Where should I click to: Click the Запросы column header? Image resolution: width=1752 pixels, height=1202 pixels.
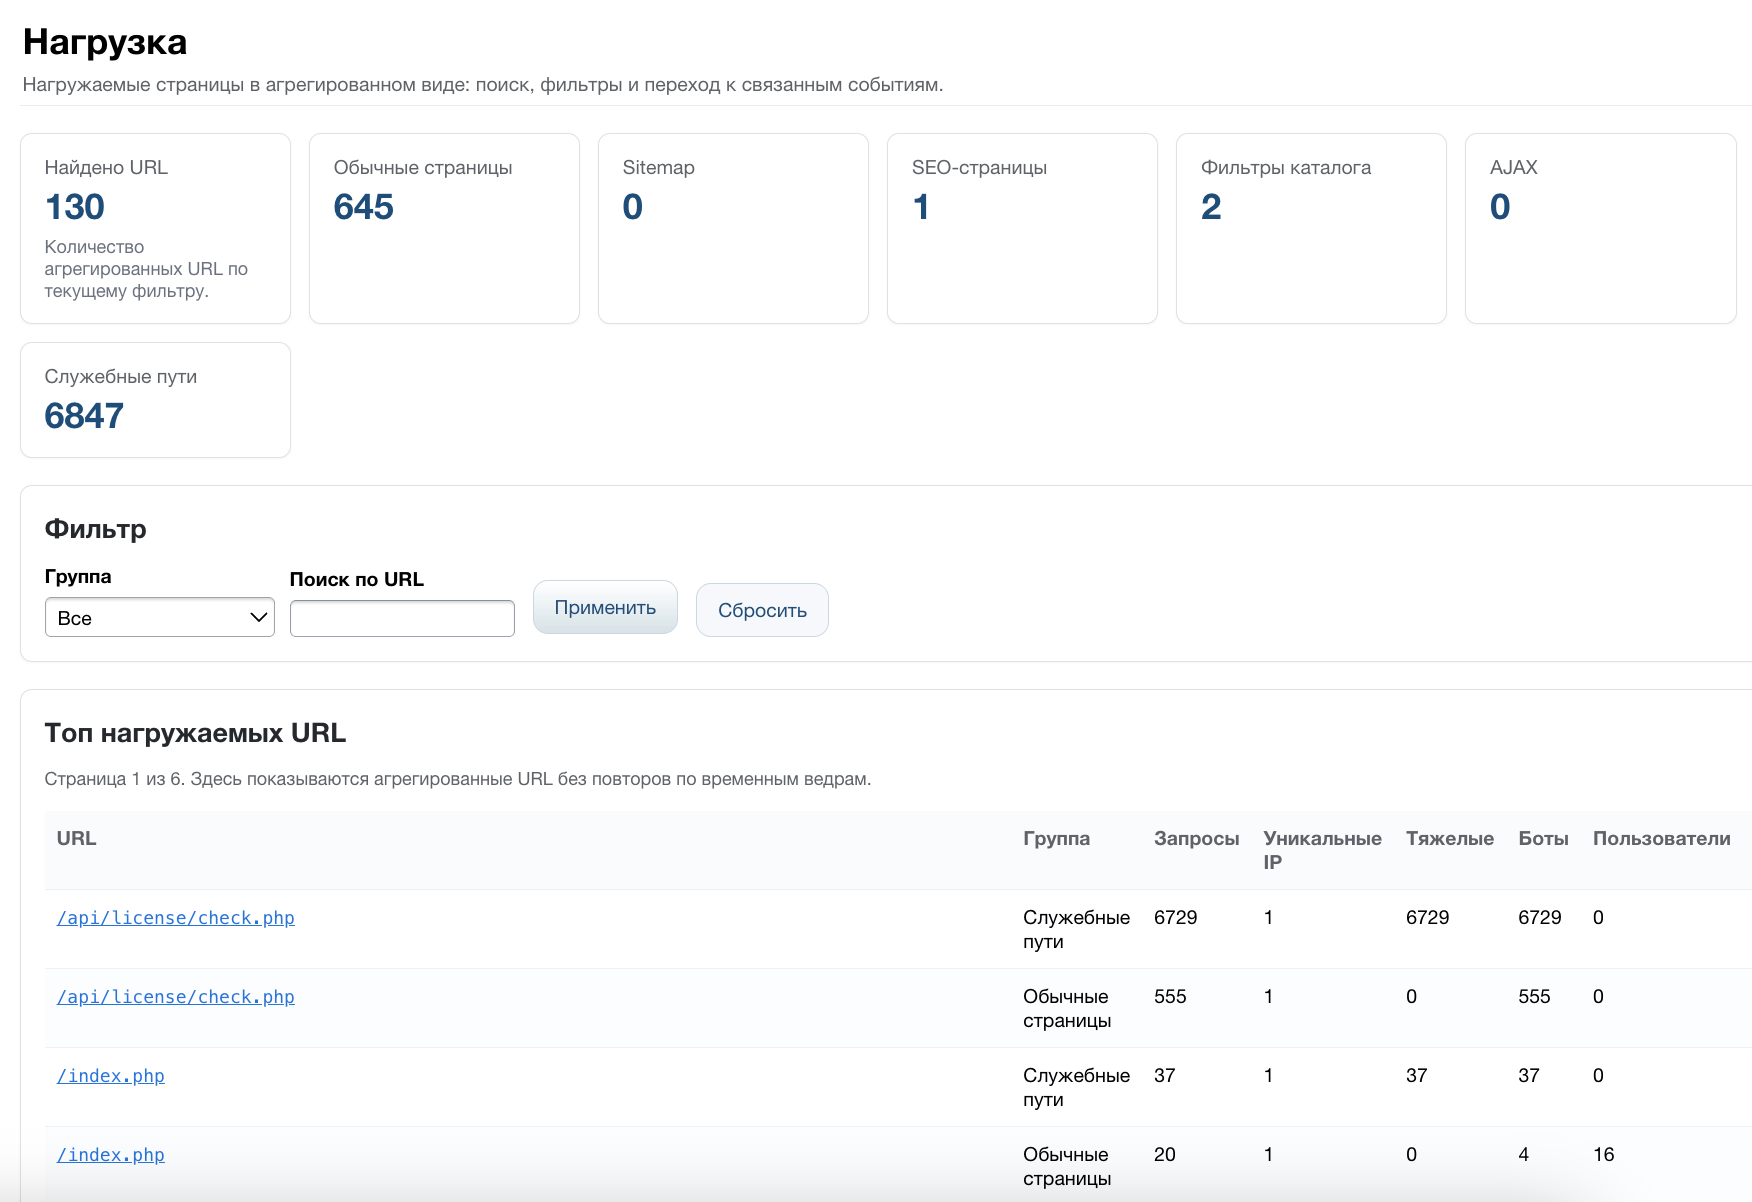coord(1196,838)
